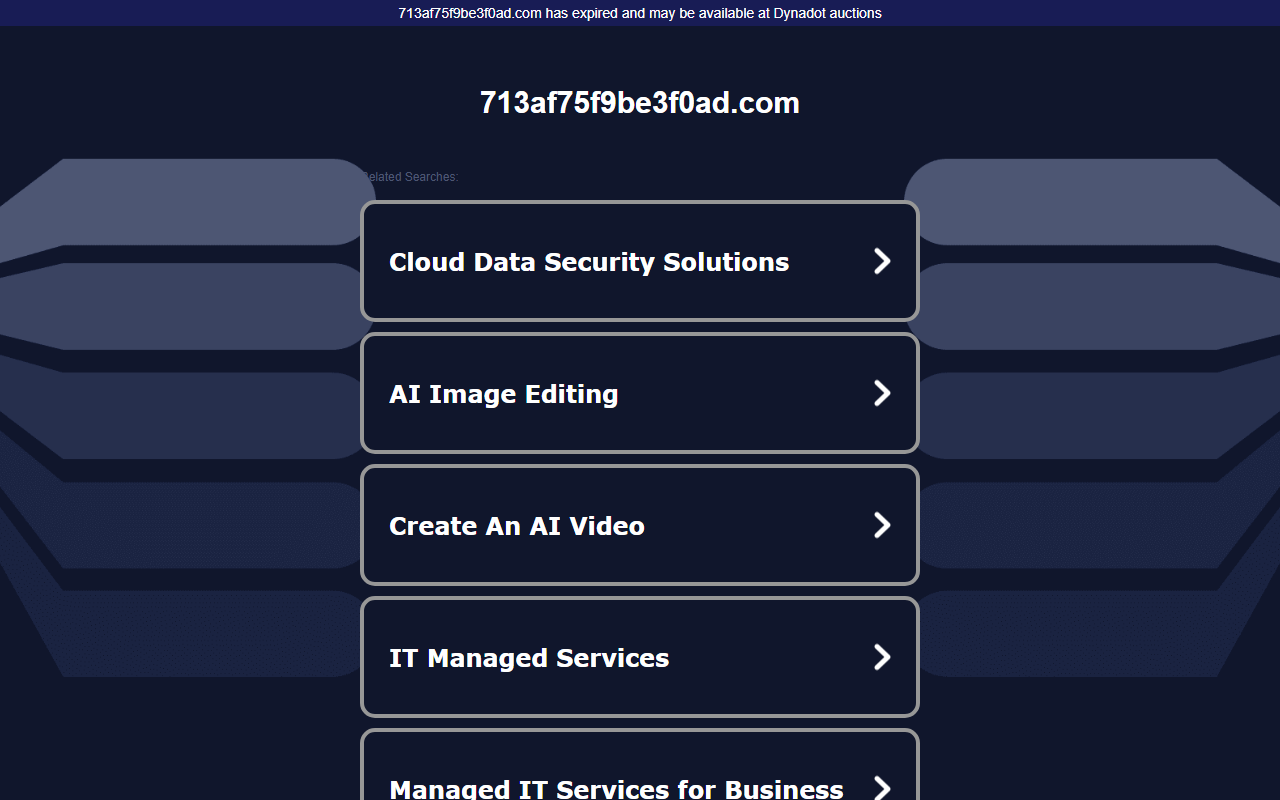
Task: Open the AI Image Editing link
Action: [640, 393]
